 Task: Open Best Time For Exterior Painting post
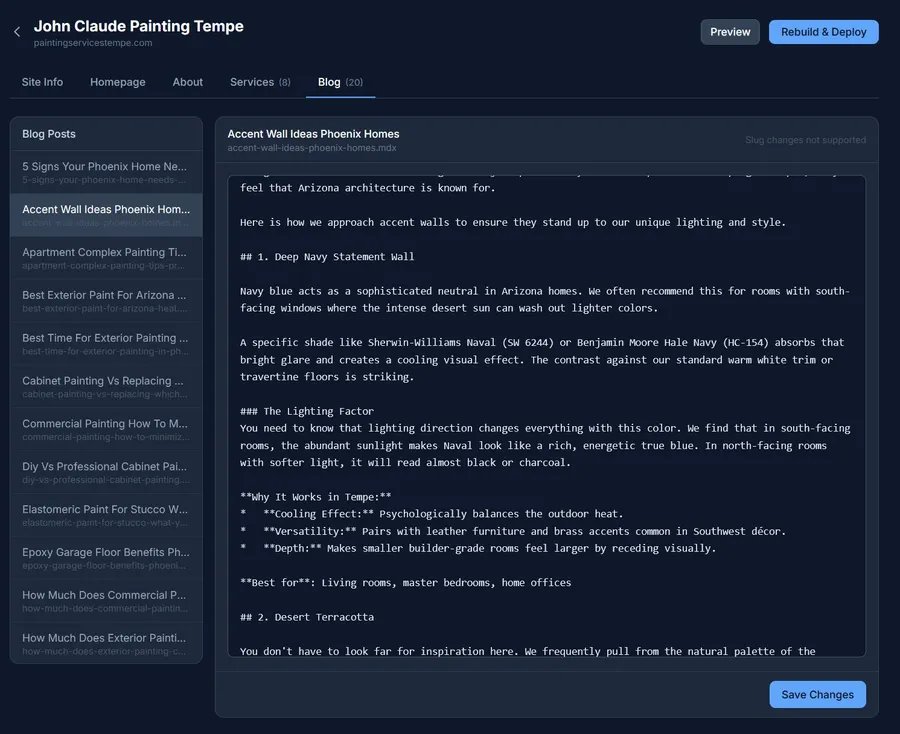tap(106, 344)
